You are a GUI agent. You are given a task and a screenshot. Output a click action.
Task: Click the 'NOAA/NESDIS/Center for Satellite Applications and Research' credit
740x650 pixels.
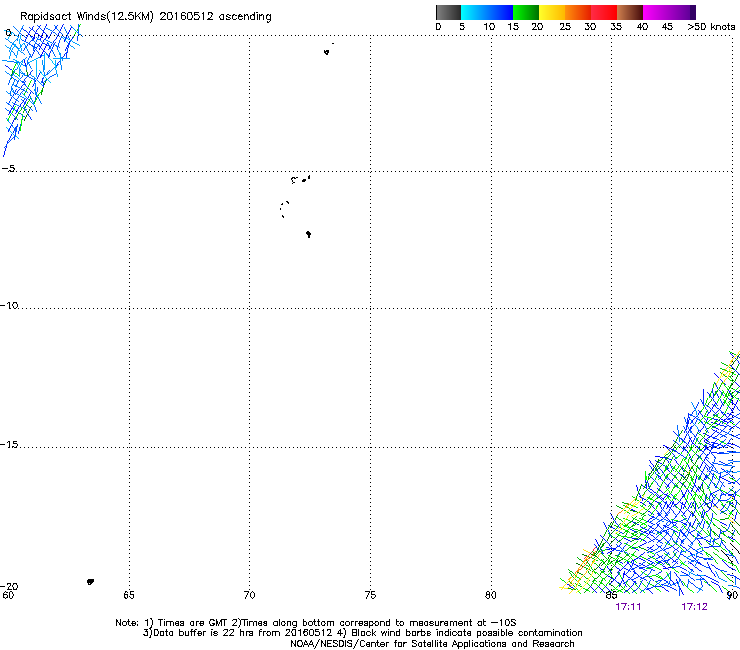pos(432,644)
